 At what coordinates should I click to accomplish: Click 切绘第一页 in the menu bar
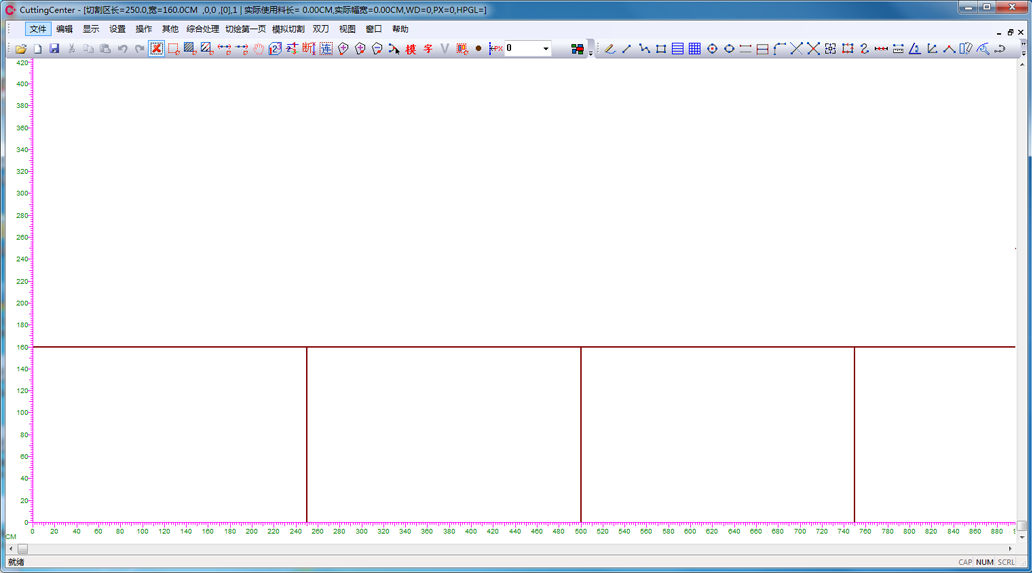pos(245,29)
